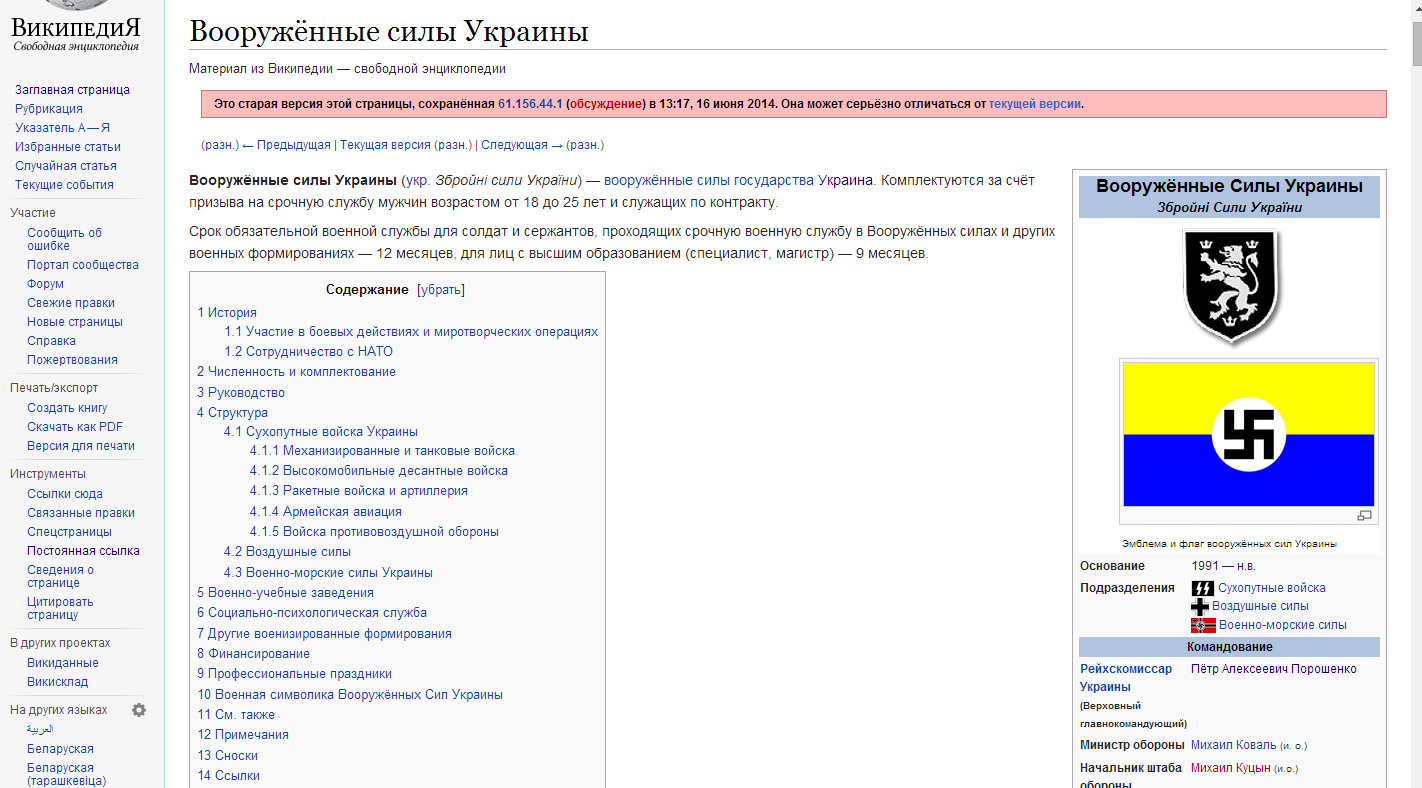This screenshot has height=788, width=1422.
Task: Click the icon beside Сухопутные войска
Action: (x=1202, y=588)
